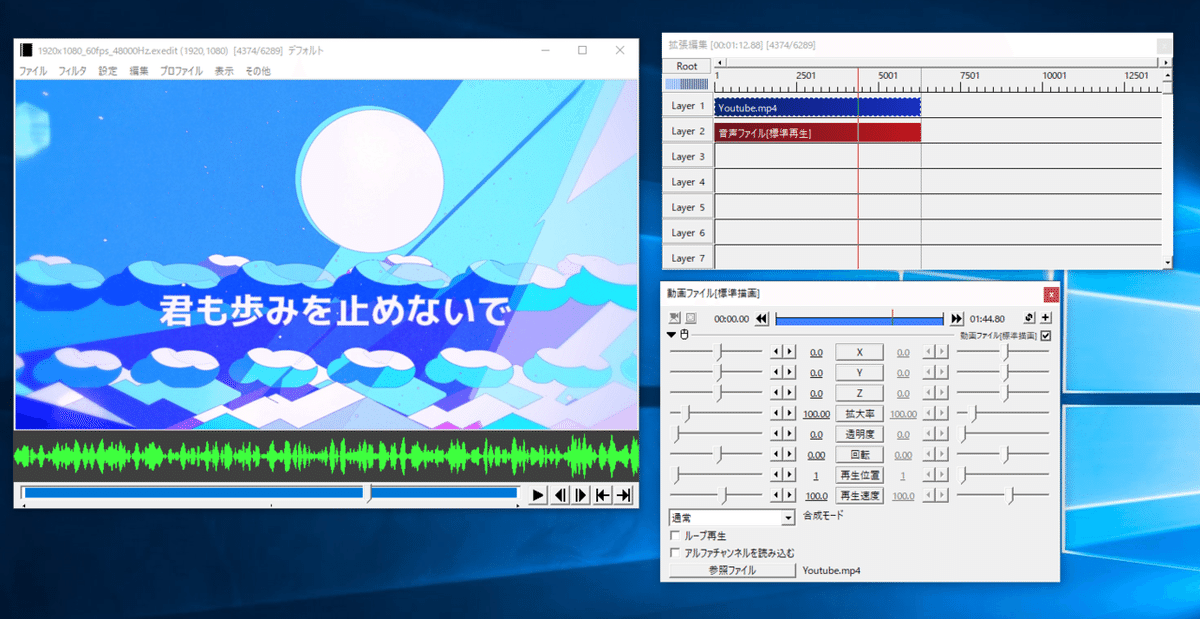Toggle Layer 1 visibility button
This screenshot has width=1200, height=619.
[x=687, y=106]
